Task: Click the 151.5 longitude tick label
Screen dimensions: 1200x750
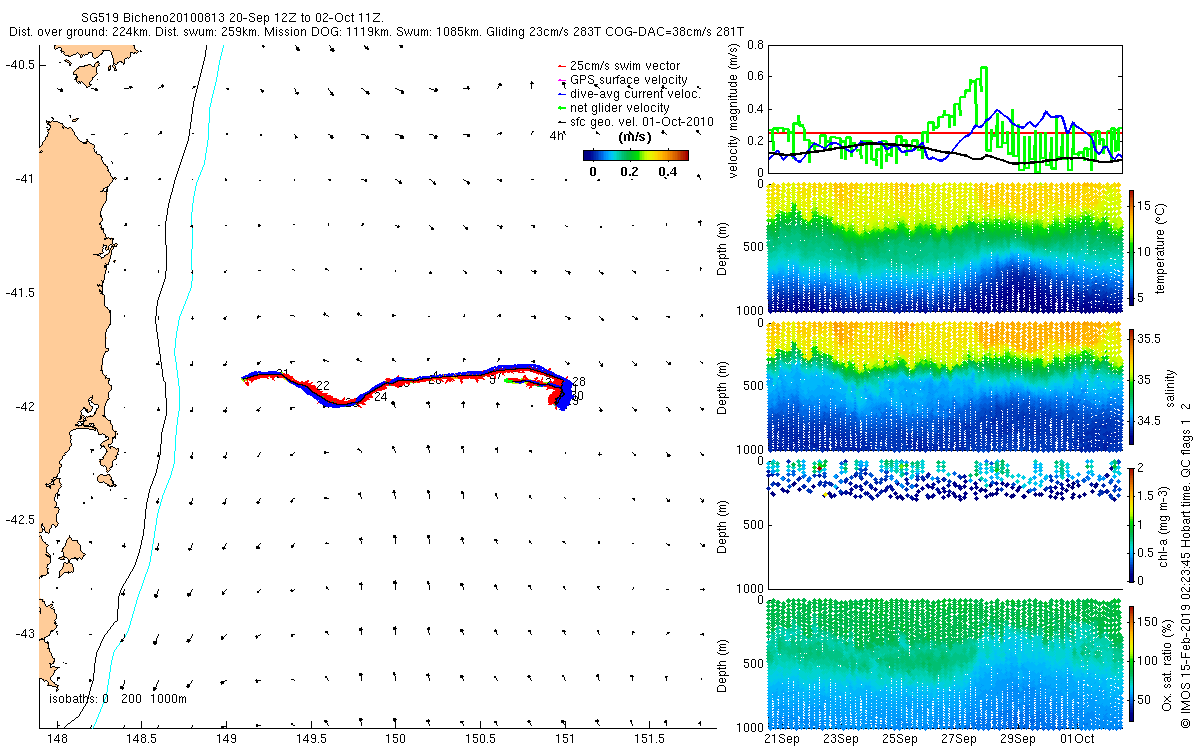Action: point(650,739)
